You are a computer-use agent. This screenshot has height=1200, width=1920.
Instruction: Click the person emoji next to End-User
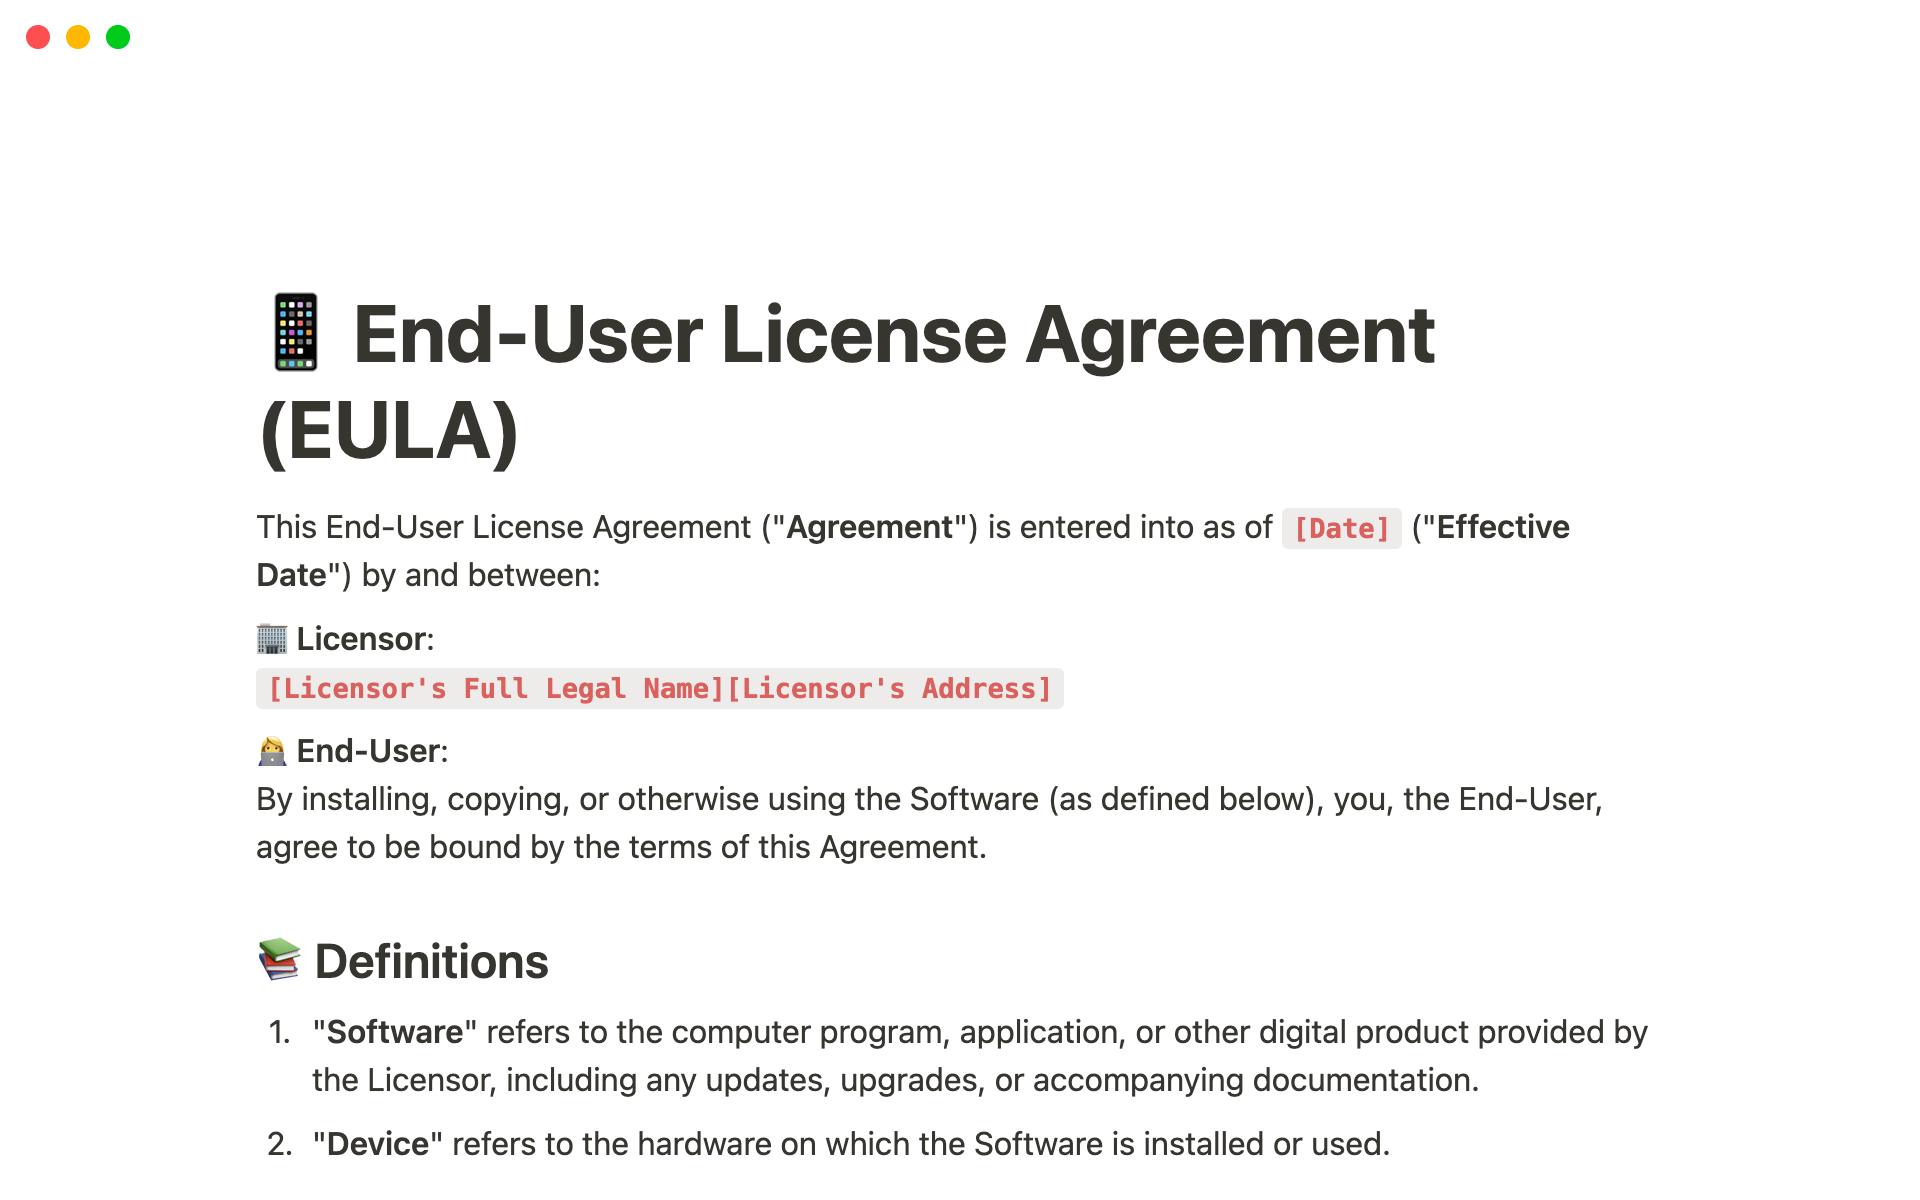[271, 749]
